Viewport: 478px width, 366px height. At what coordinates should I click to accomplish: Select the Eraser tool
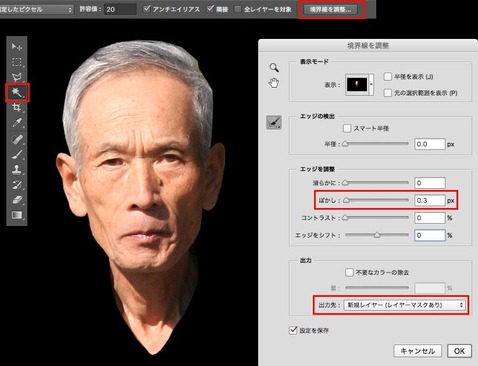coord(17,200)
